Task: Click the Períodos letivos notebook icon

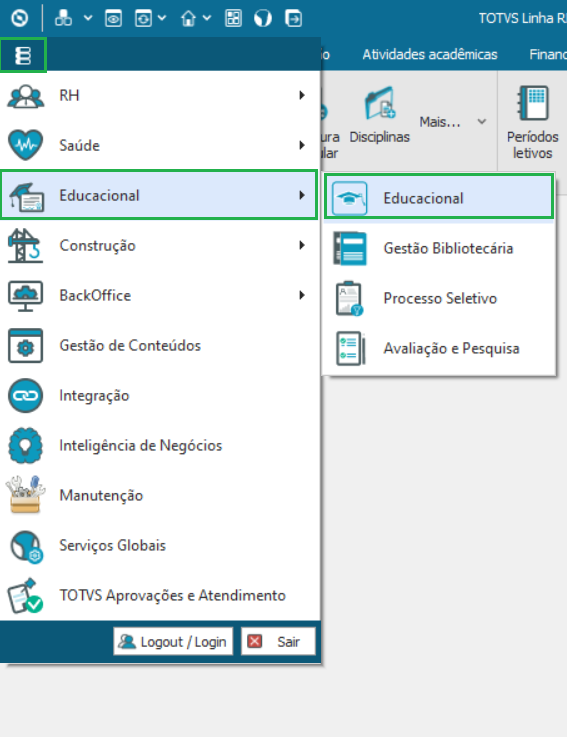Action: click(533, 103)
